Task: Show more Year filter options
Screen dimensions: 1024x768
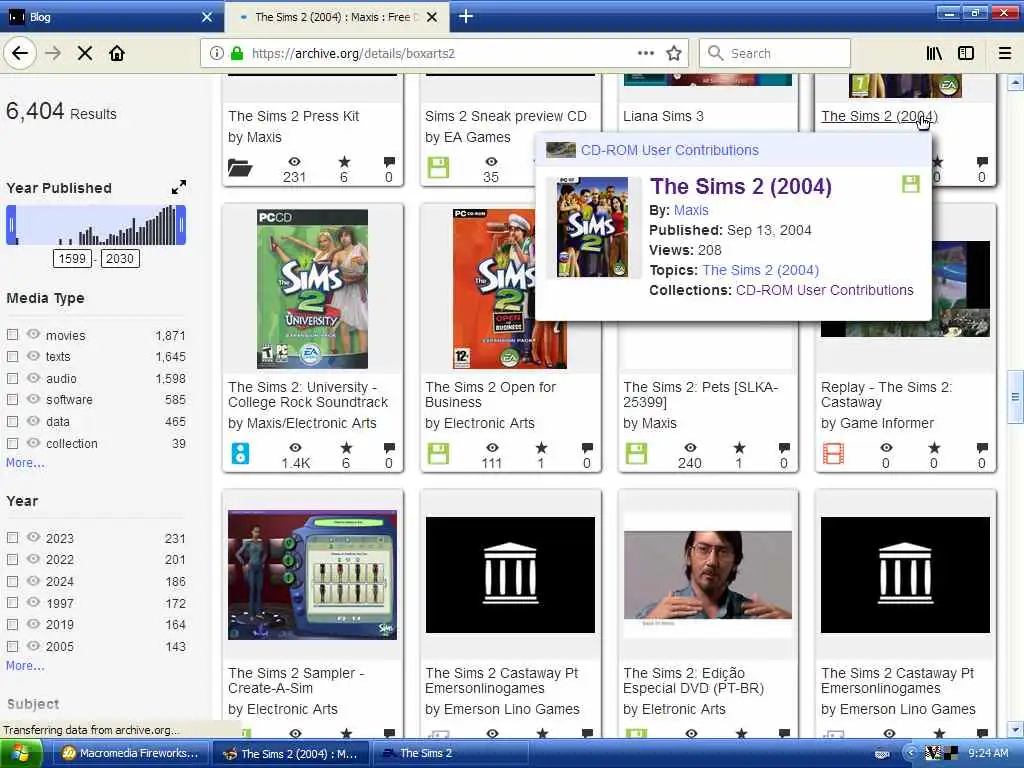Action: [x=25, y=666]
